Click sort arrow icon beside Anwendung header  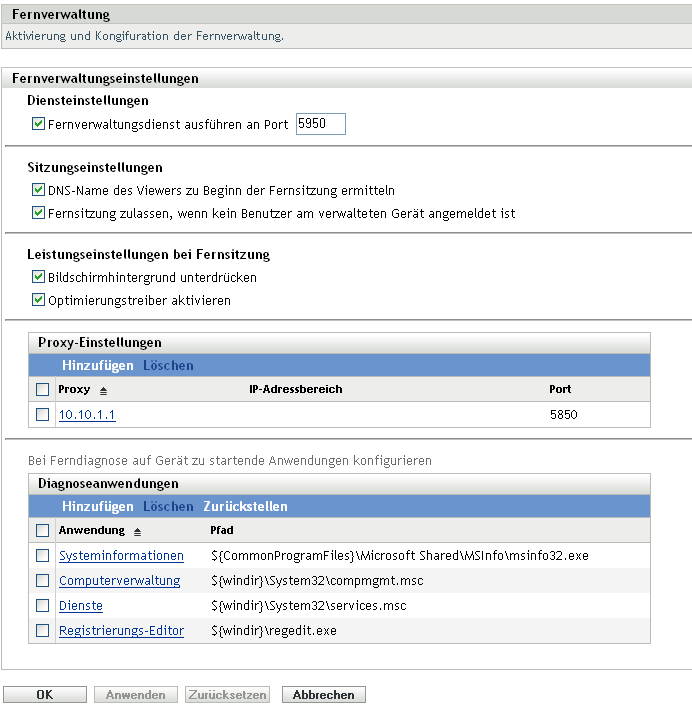click(x=137, y=531)
